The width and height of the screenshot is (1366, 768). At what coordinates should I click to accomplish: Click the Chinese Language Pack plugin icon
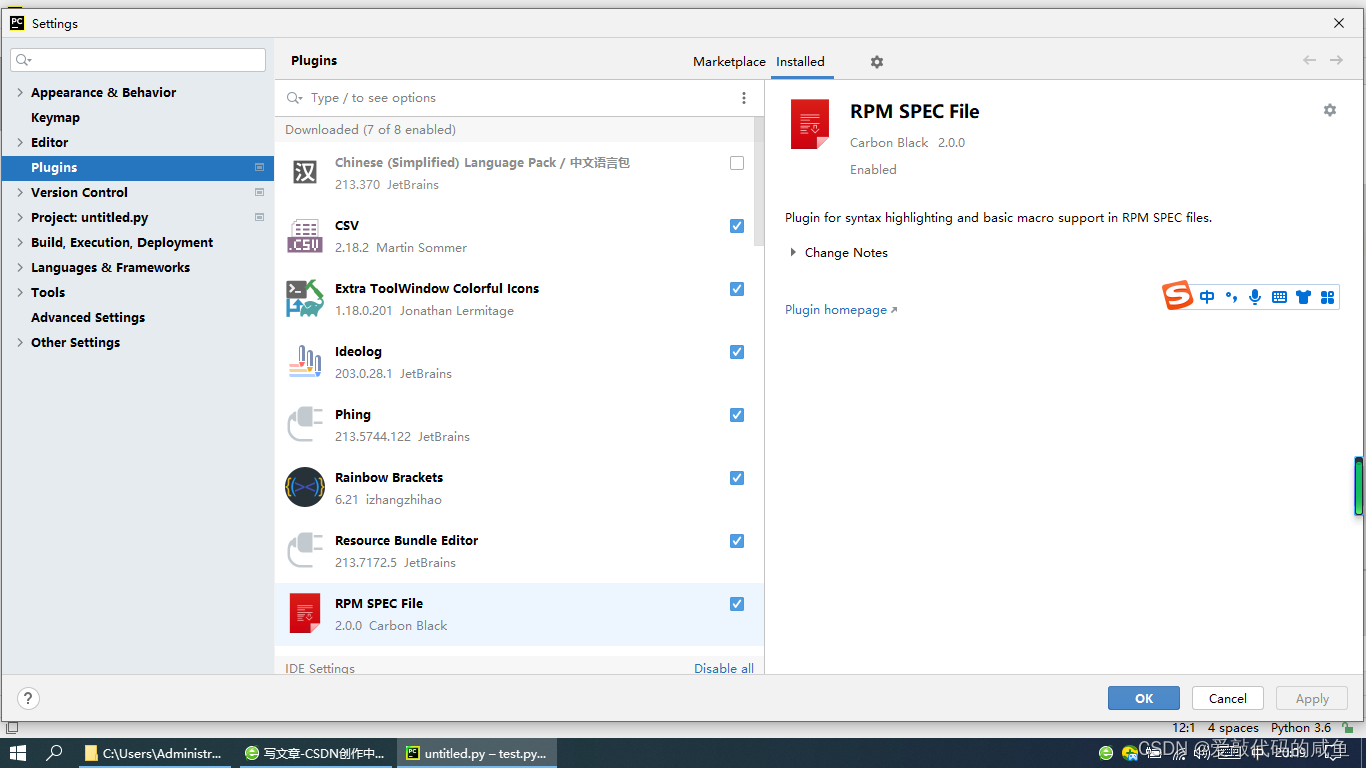[x=305, y=172]
